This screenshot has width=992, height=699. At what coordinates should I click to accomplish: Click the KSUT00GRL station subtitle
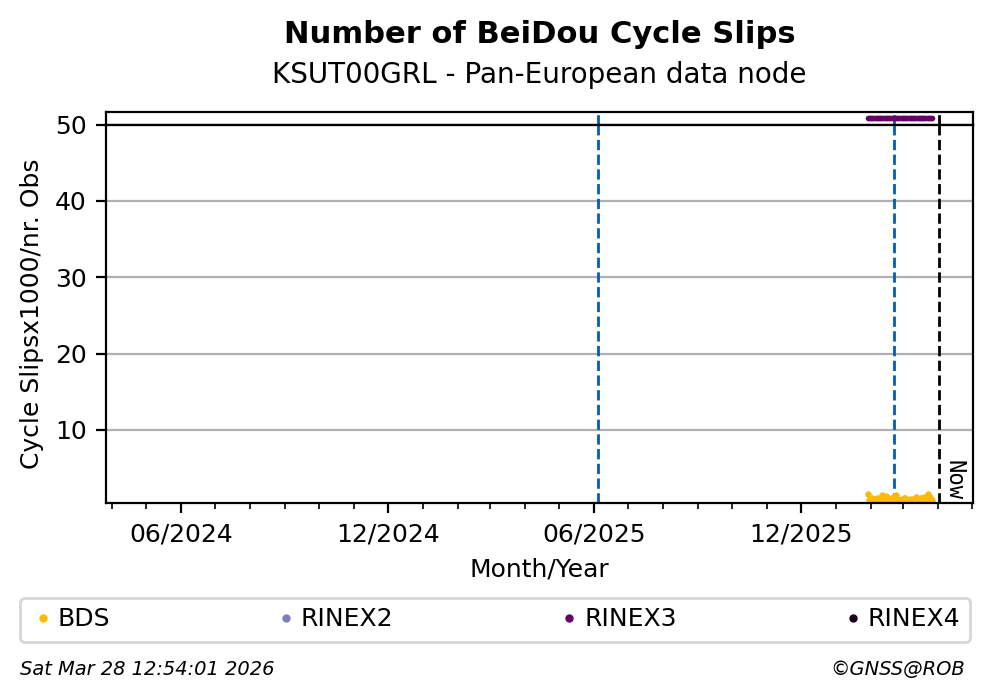539,74
